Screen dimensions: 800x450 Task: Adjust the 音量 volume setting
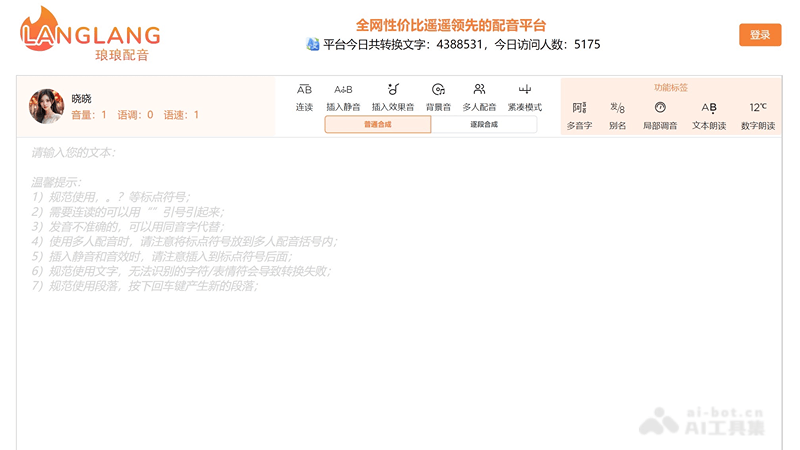click(x=89, y=115)
